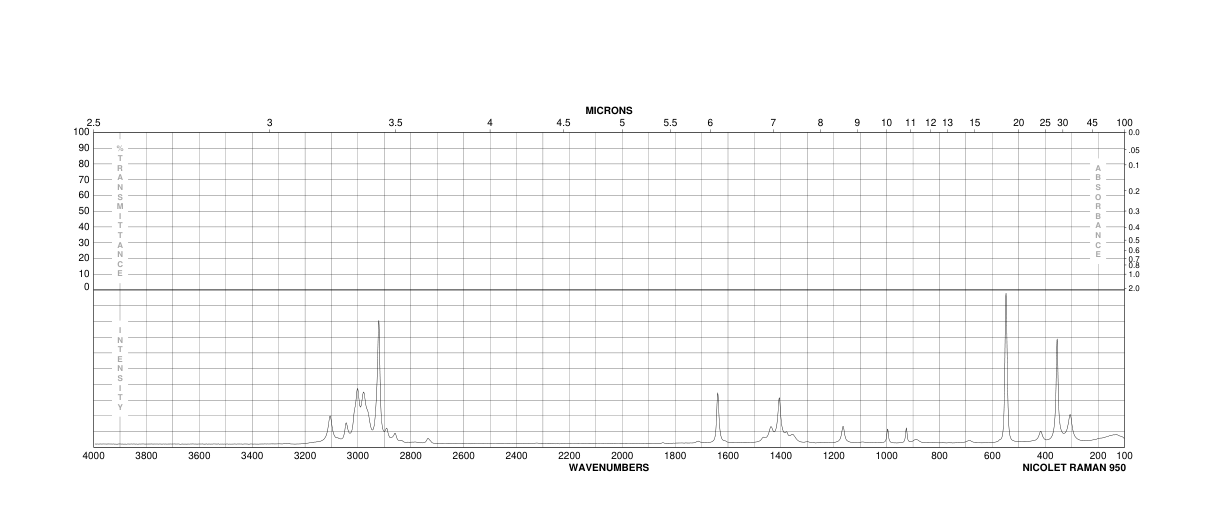1224x528 pixels.
Task: Pick the 600 wavenumber label
Action: click(992, 457)
